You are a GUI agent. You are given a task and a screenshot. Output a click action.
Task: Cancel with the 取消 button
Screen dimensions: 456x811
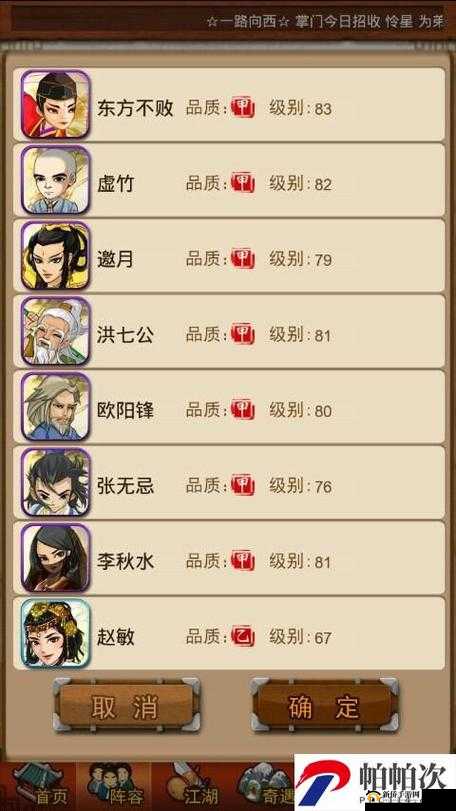[126, 705]
